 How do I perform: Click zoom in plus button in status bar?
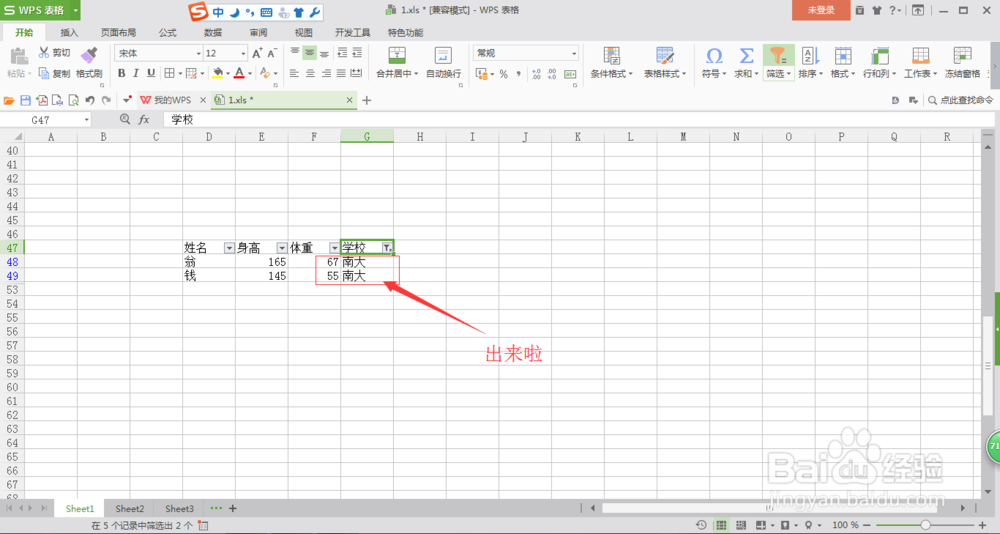point(982,525)
